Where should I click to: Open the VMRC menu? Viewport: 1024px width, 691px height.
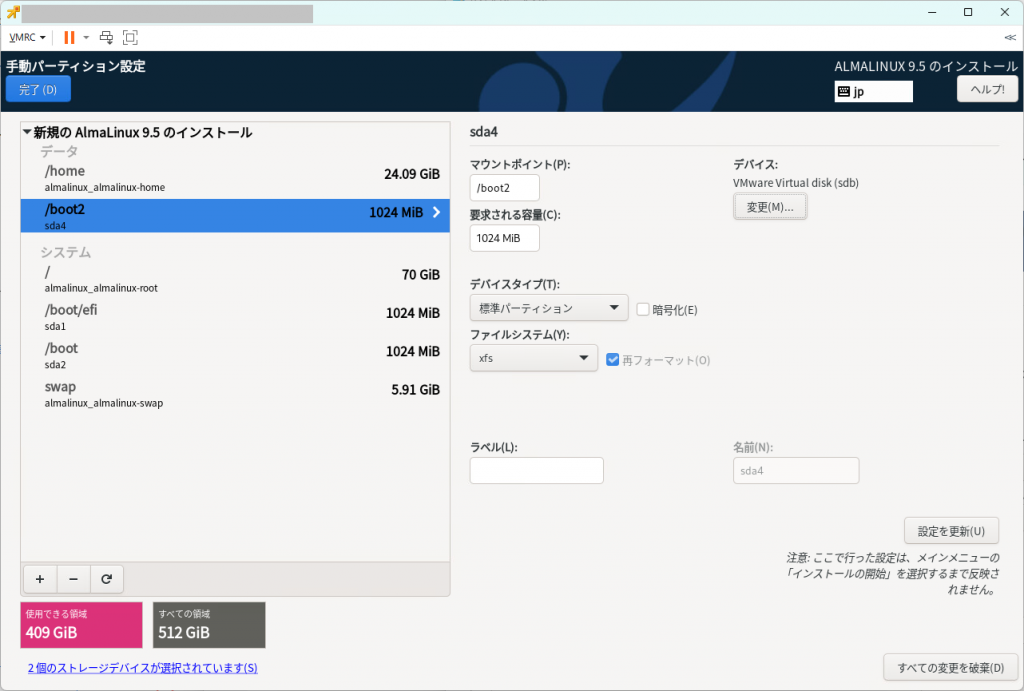27,38
